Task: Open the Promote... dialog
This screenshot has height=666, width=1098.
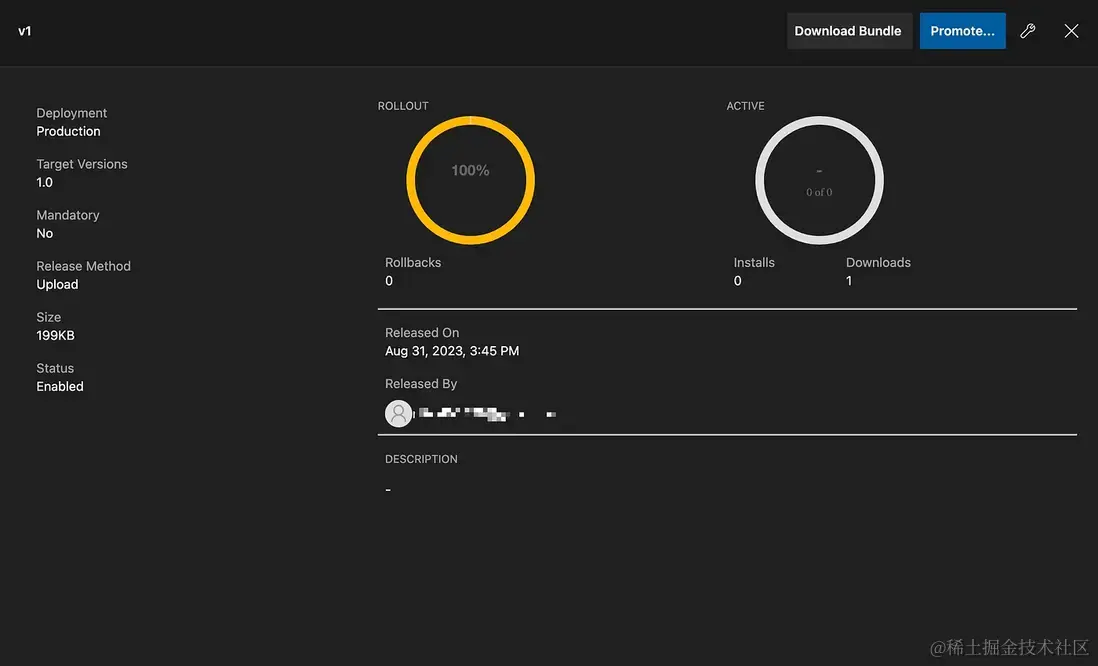Action: click(x=962, y=31)
